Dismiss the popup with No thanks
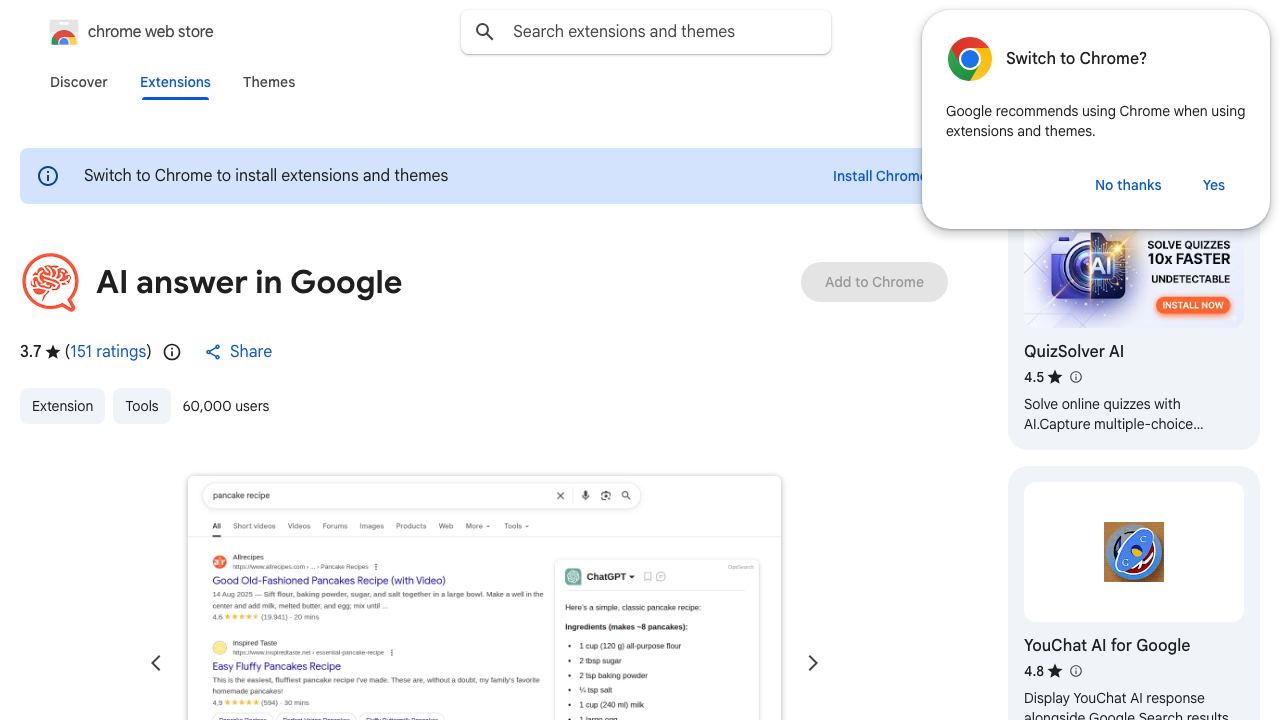Screen dimensions: 1280x720 (x=1128, y=185)
